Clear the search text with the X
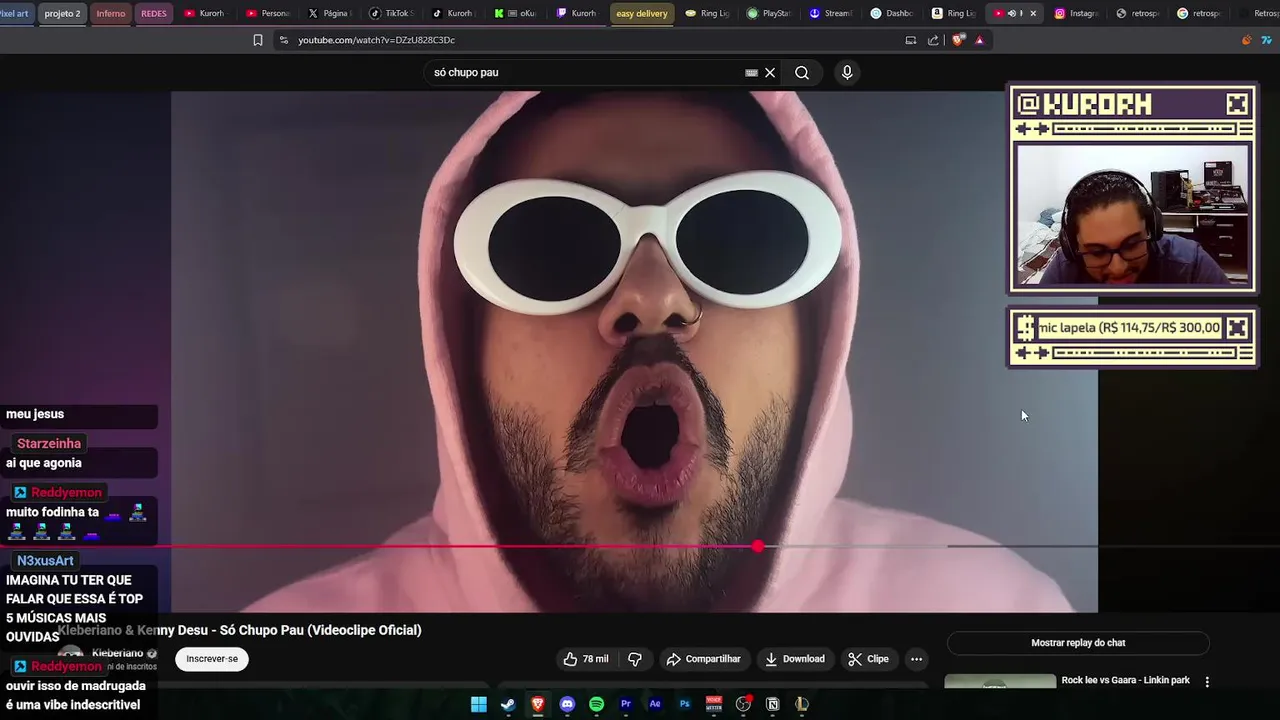1280x720 pixels. click(x=770, y=72)
